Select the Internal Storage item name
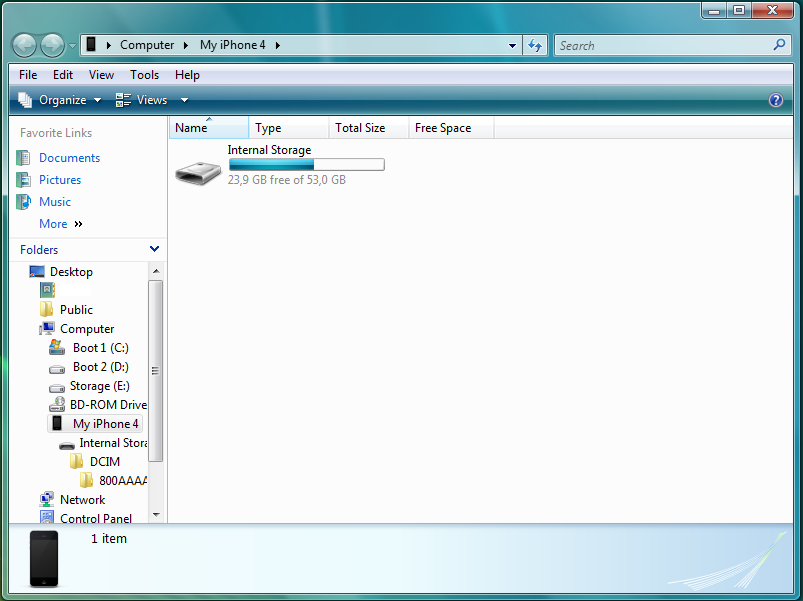 point(269,149)
